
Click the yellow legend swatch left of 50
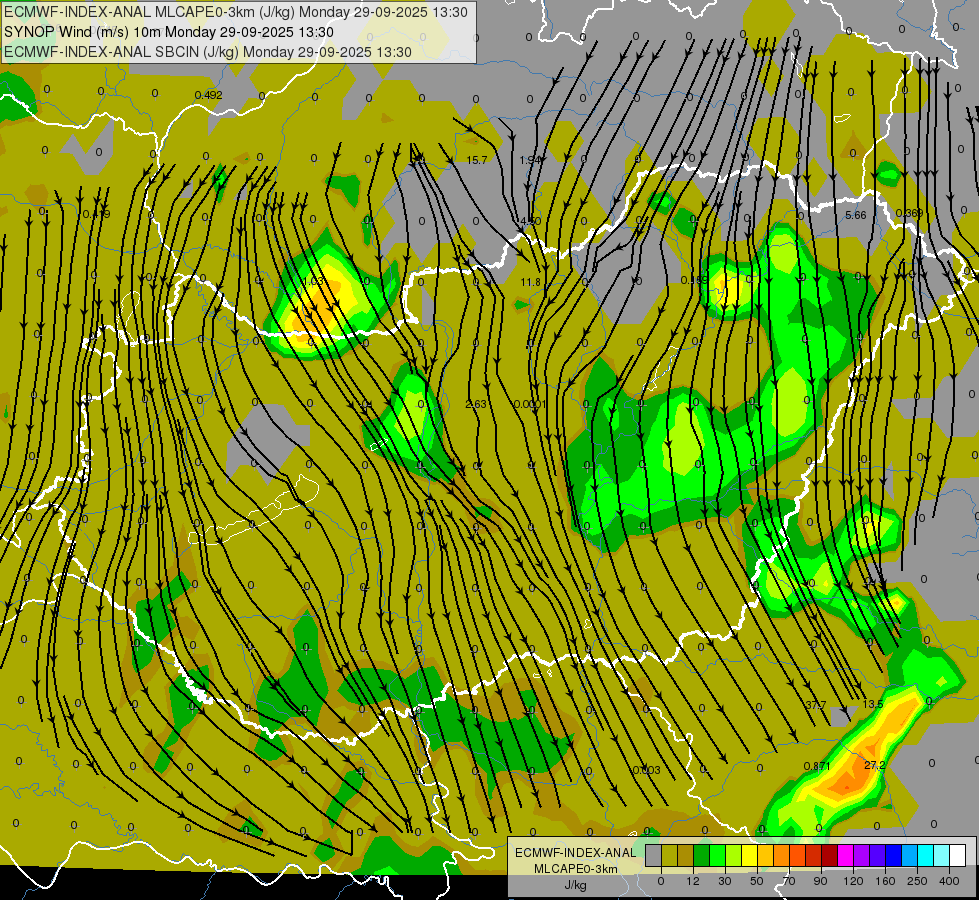pos(749,855)
